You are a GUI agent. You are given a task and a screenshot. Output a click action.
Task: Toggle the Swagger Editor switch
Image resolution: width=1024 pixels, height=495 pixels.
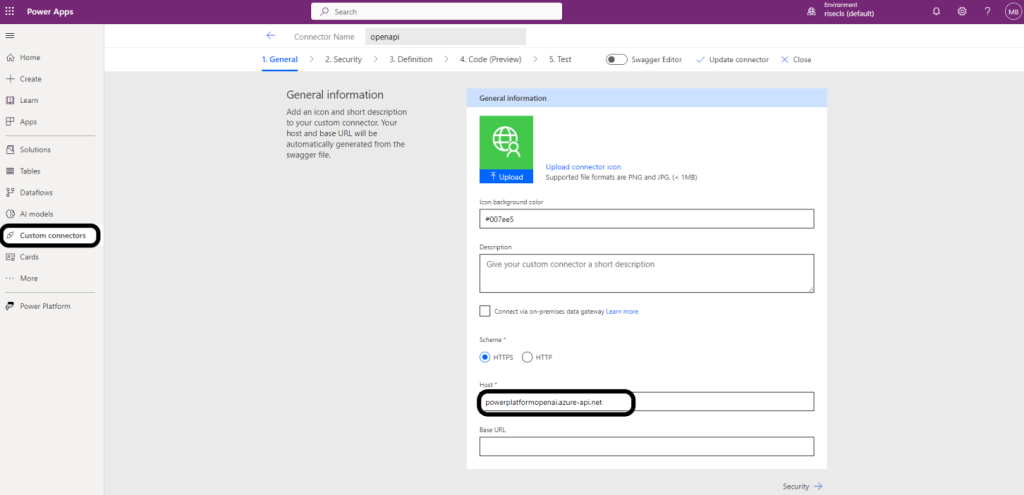click(x=617, y=60)
